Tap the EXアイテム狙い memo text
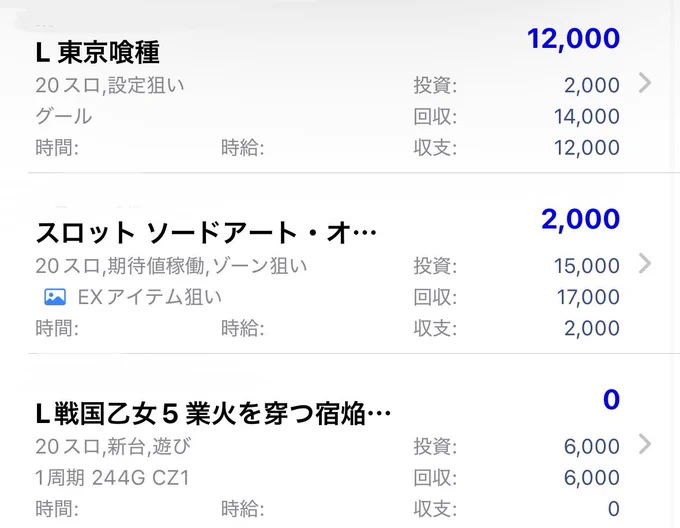Viewport: 680px width, 528px height. point(150,297)
